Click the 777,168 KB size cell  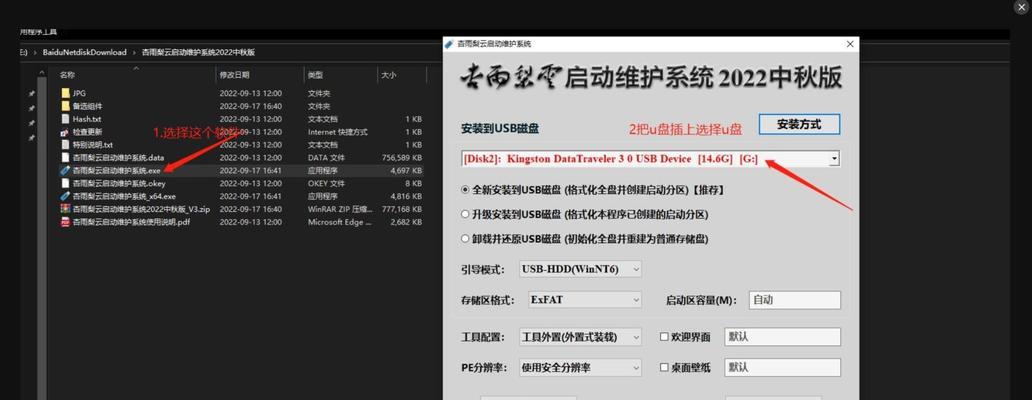pyautogui.click(x=402, y=209)
